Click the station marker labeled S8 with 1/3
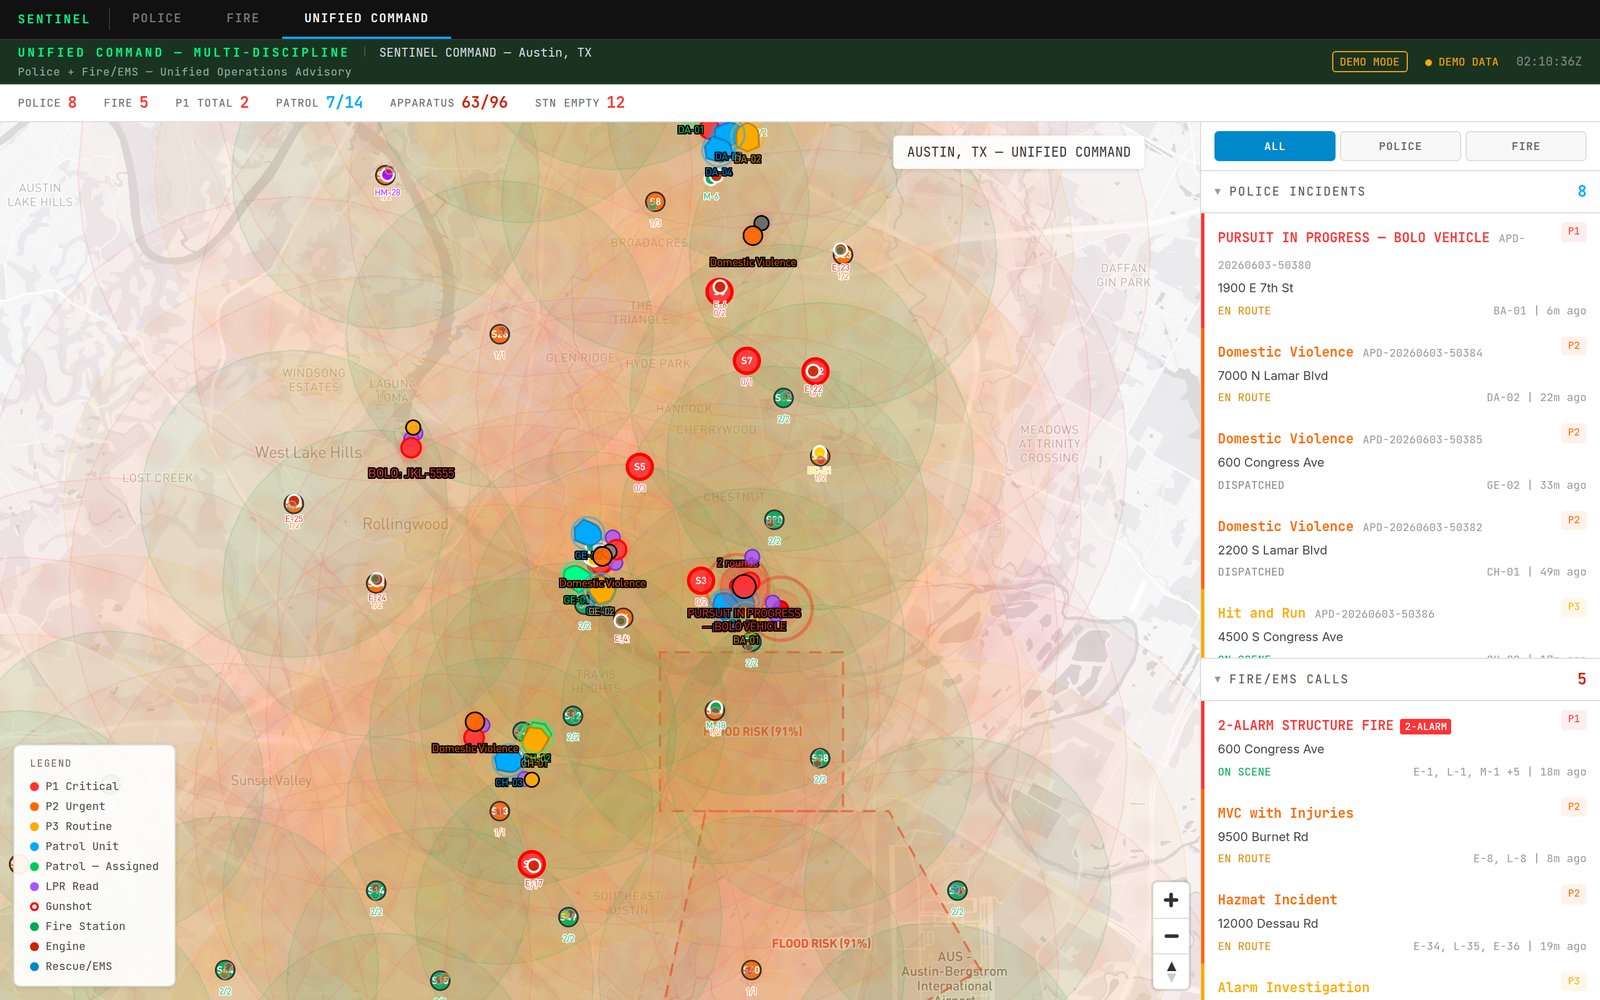This screenshot has width=1600, height=1000. pos(655,202)
